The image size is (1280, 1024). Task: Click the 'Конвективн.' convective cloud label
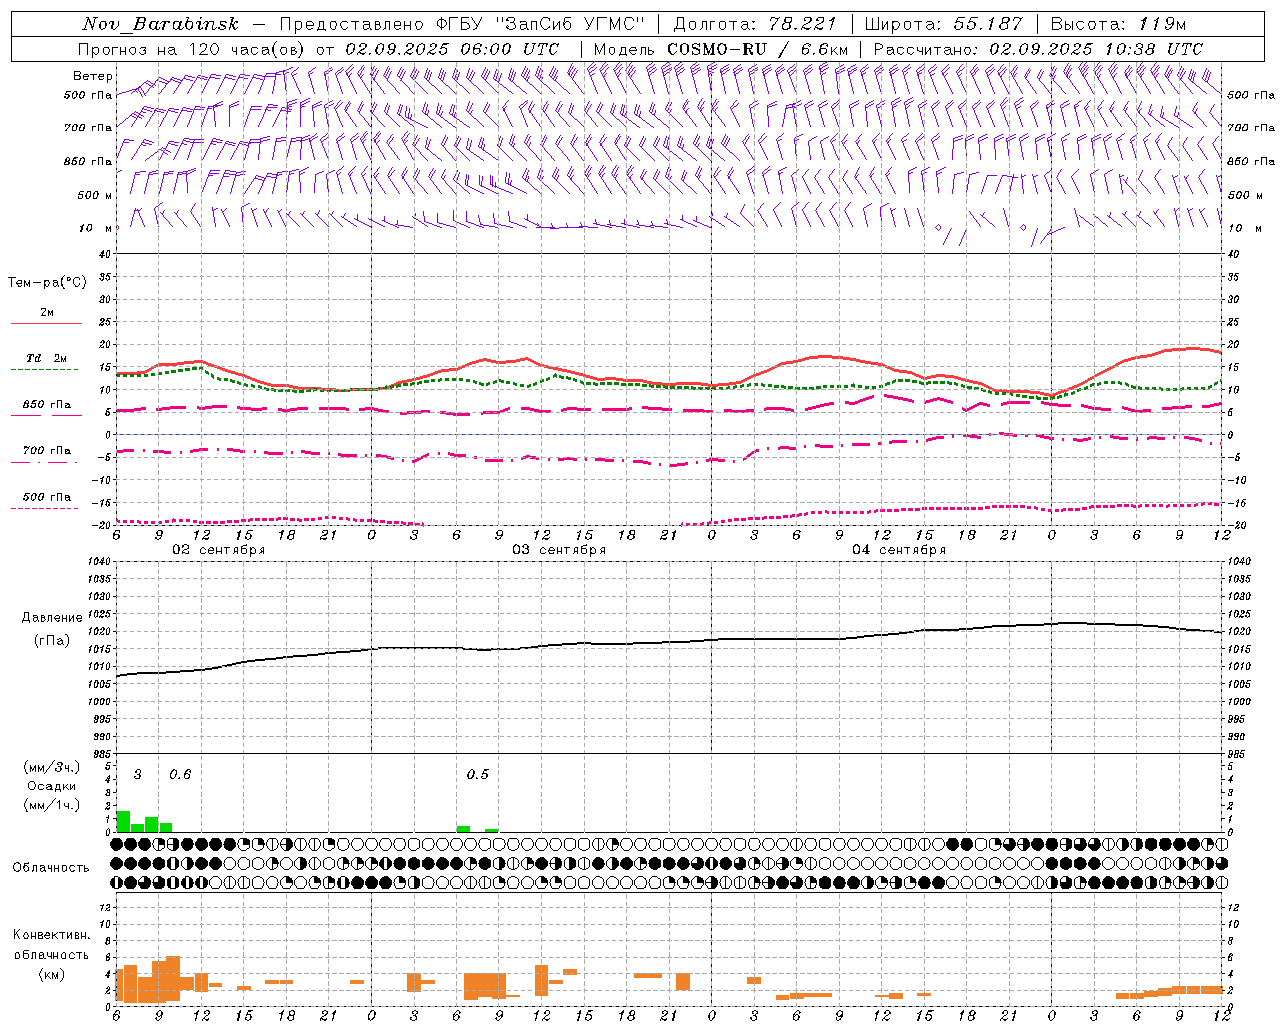click(52, 935)
